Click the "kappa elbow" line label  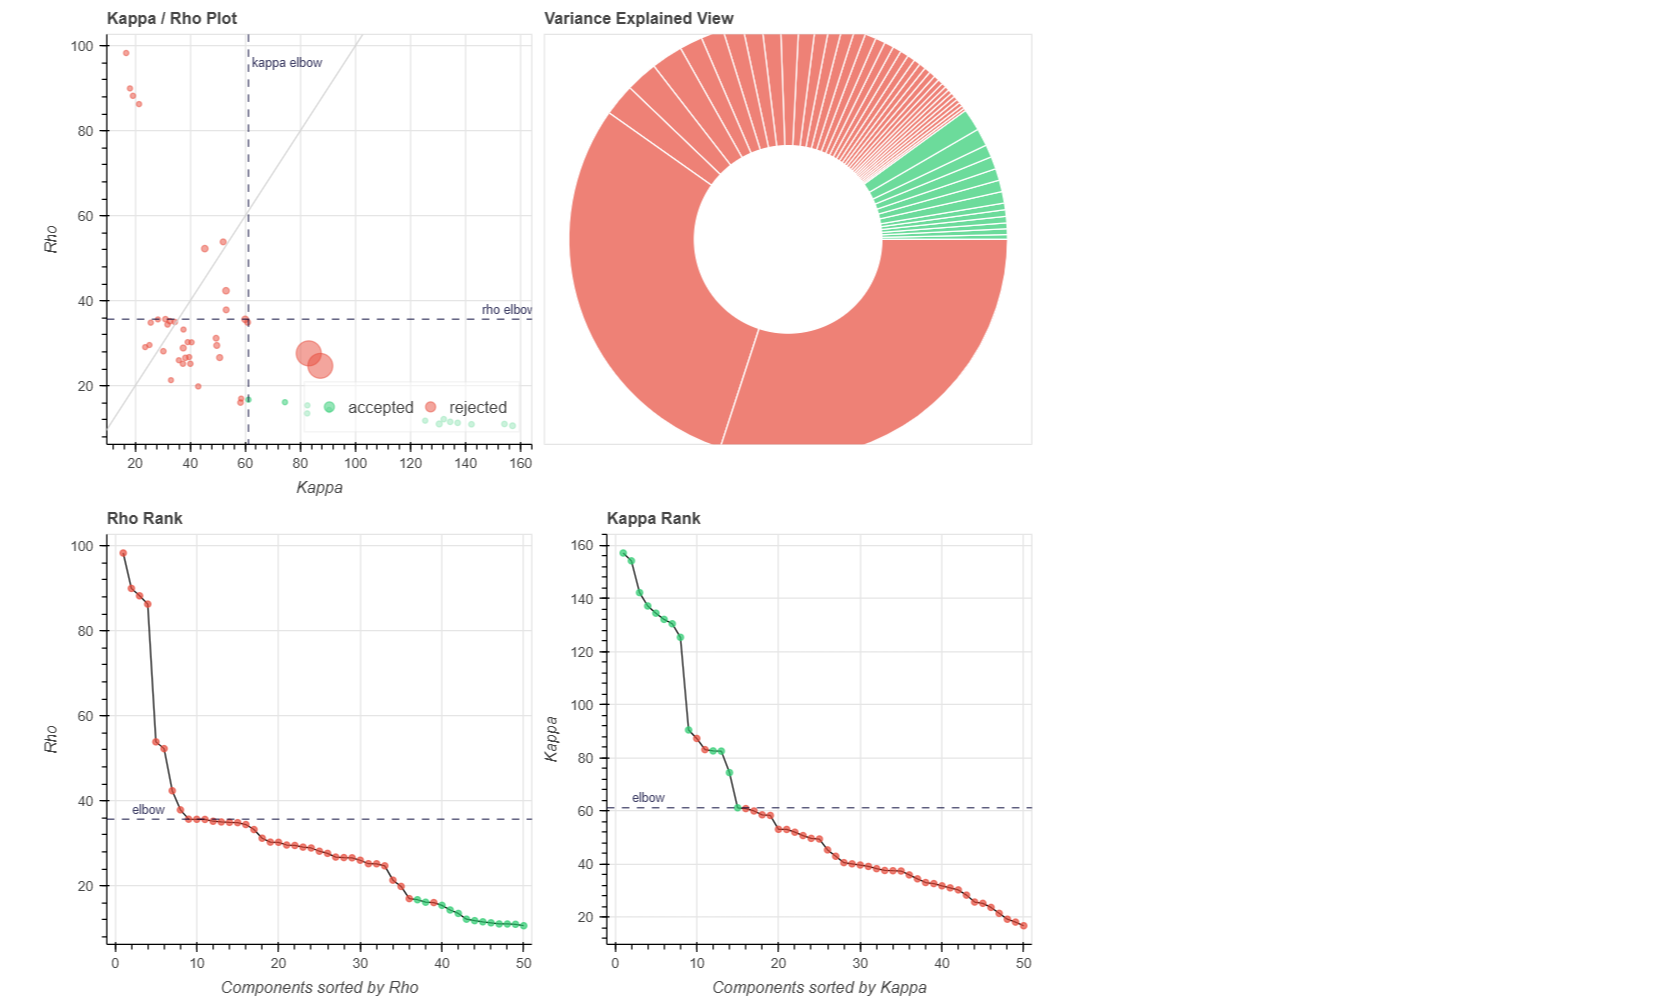click(287, 63)
